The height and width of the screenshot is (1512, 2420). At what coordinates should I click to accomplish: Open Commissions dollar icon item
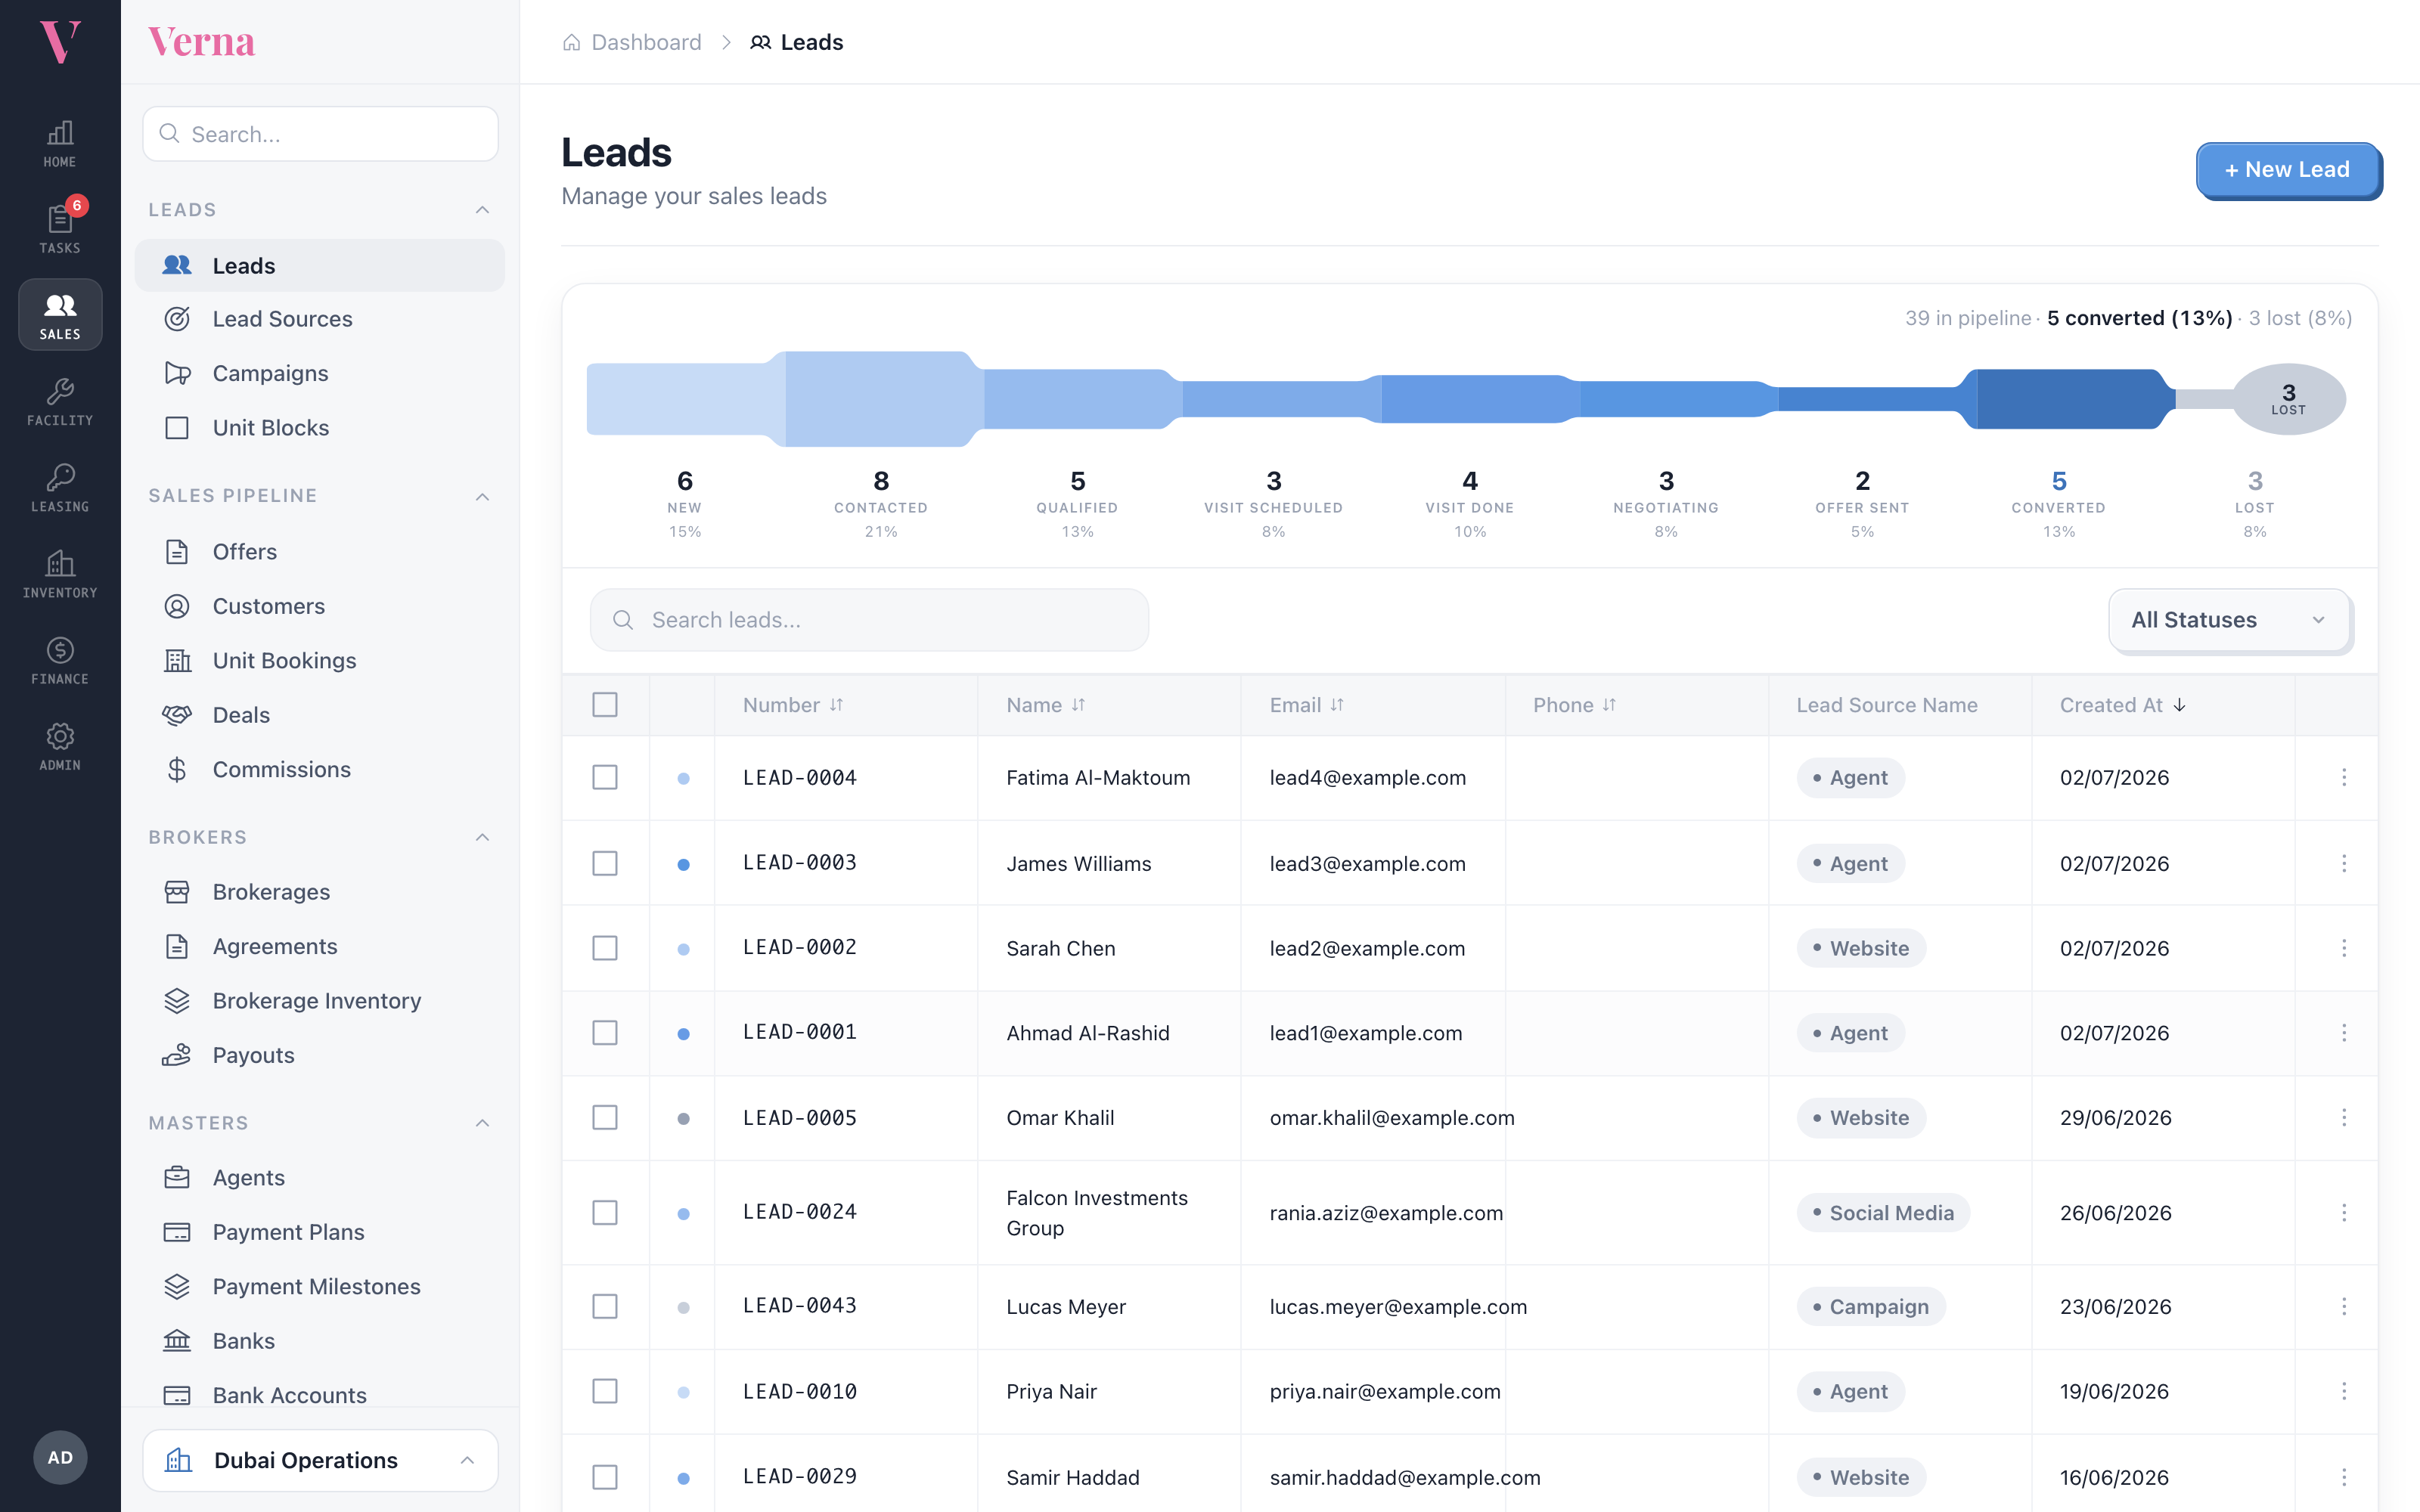click(x=320, y=769)
